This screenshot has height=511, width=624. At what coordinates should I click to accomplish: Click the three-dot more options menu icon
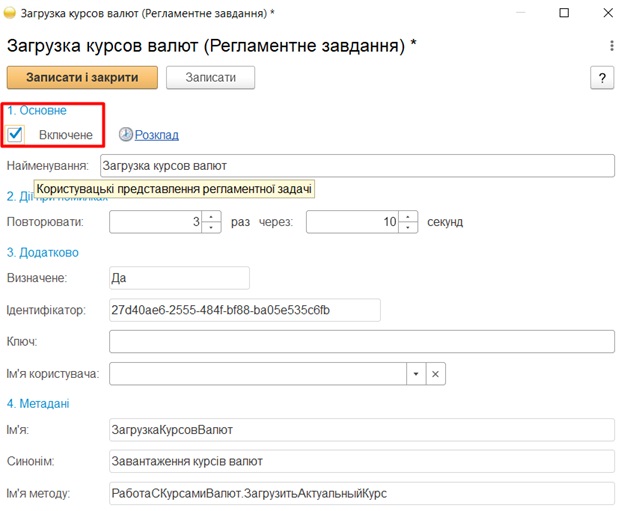(611, 46)
